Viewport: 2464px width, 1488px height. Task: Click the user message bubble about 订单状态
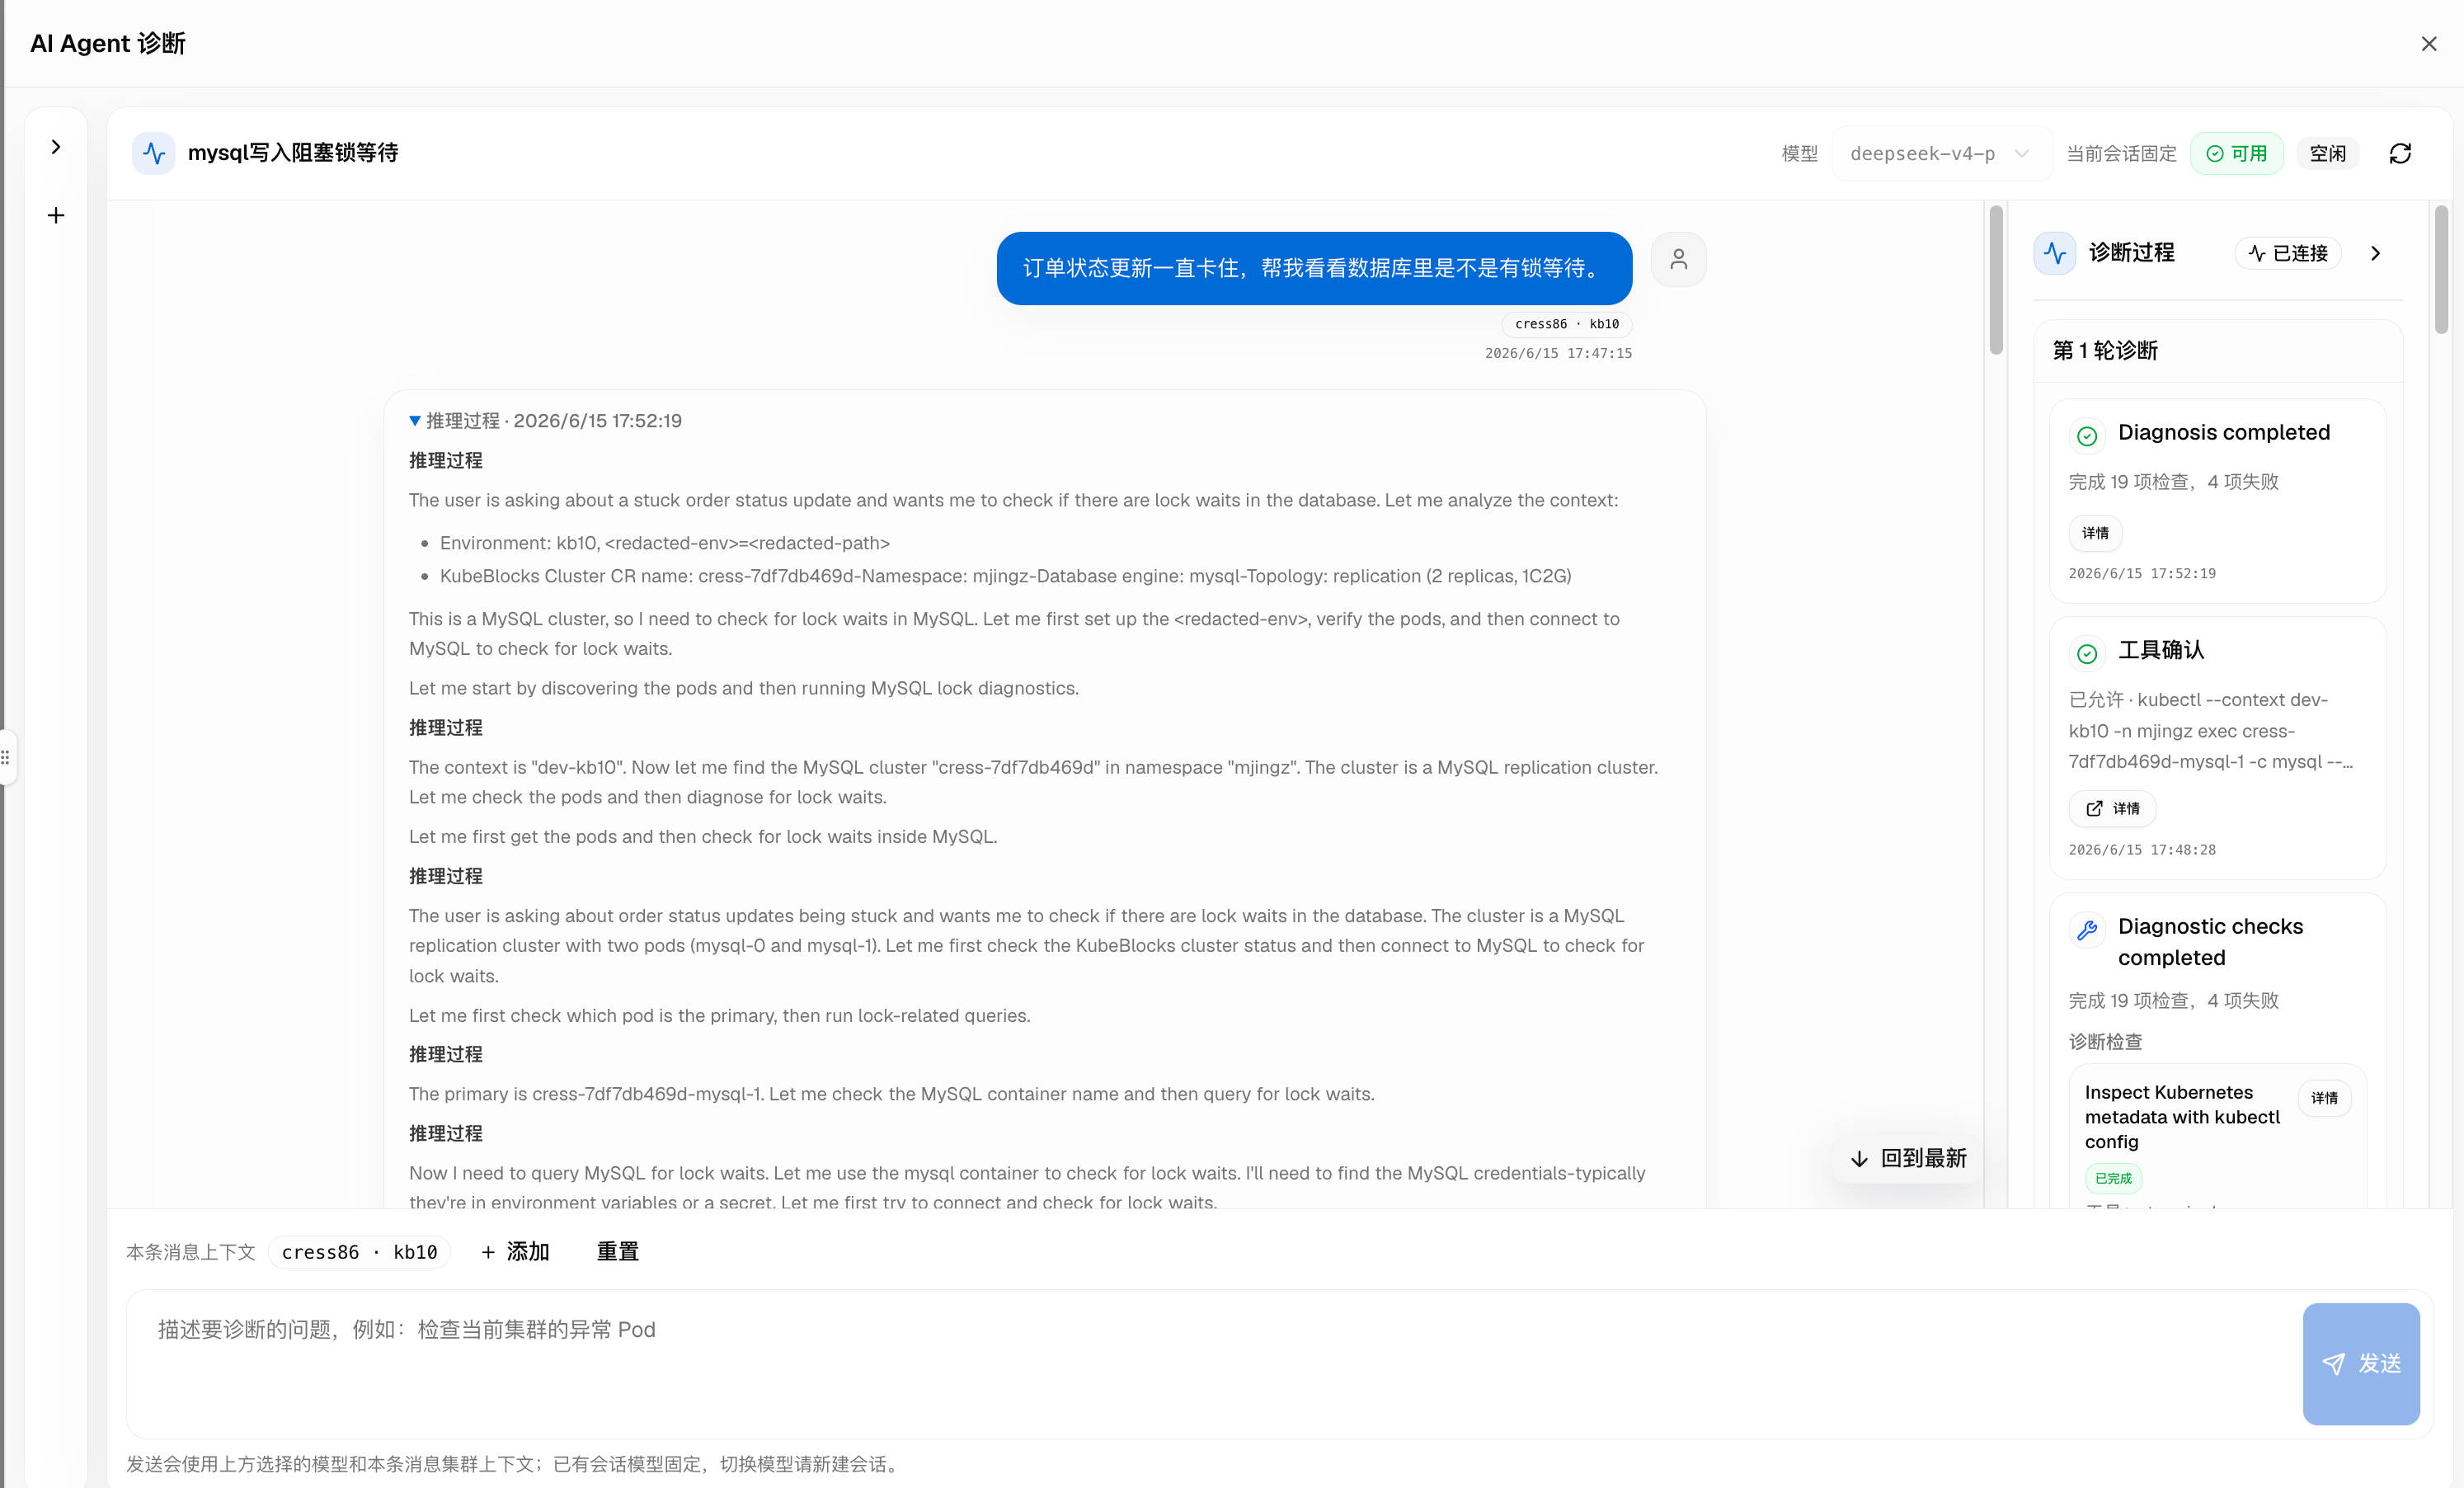[1314, 268]
